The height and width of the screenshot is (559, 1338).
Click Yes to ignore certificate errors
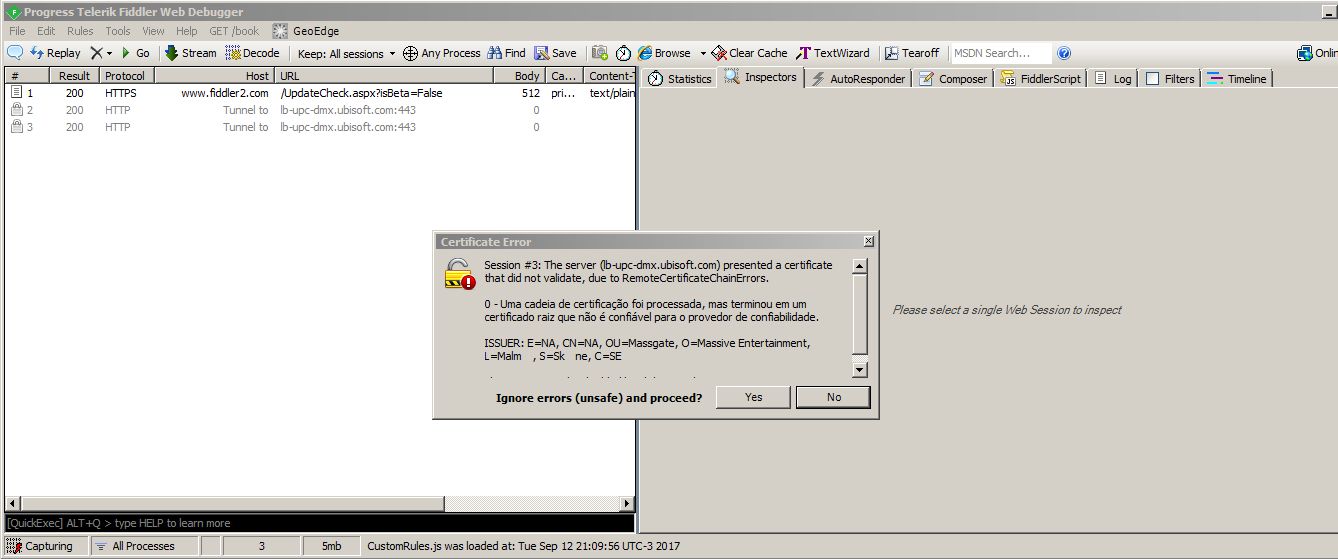[754, 397]
